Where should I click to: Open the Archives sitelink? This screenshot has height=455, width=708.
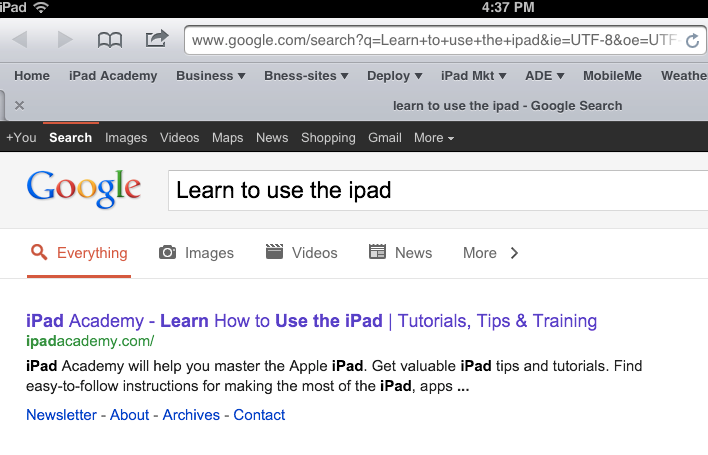coord(191,415)
